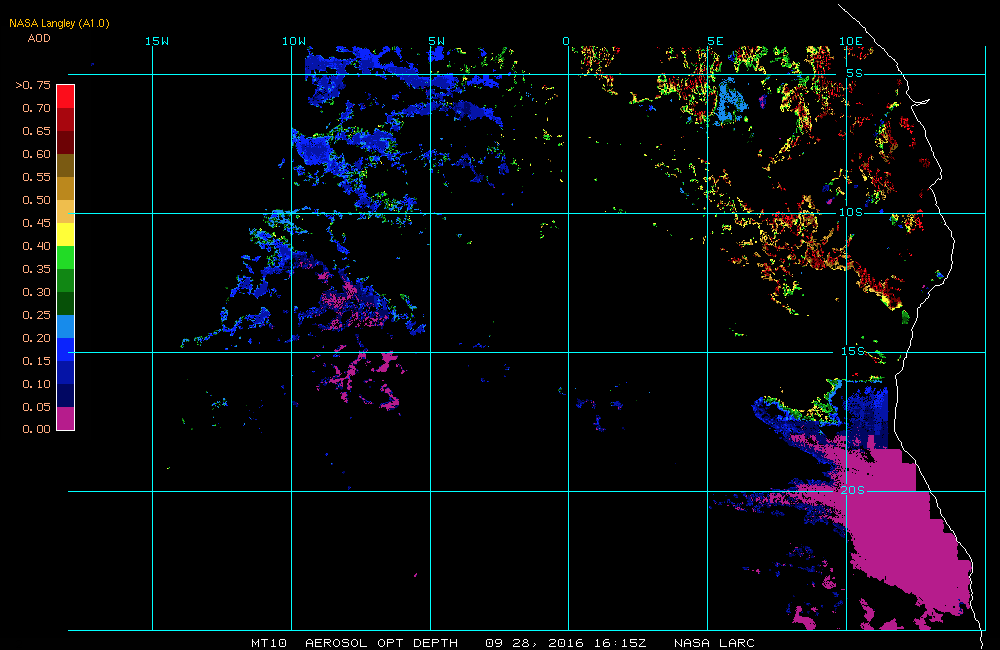Click the 09 28, 2016 date text

pos(534,642)
